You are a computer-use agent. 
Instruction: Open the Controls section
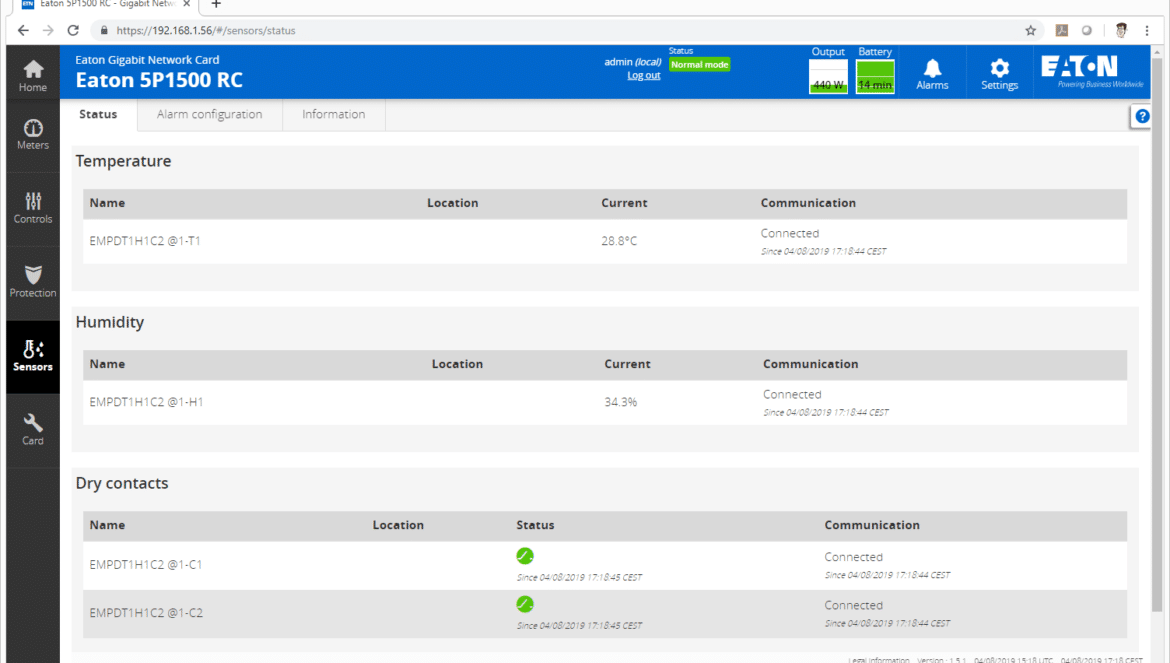[33, 209]
